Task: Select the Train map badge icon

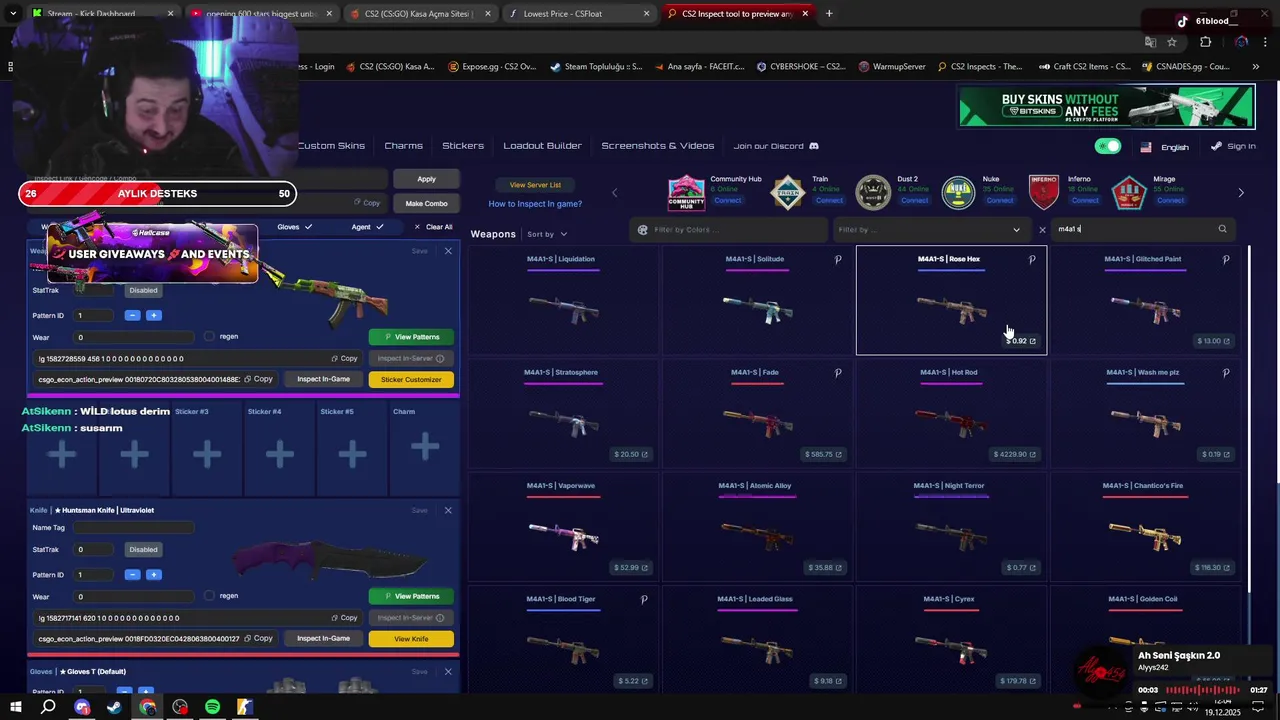Action: click(787, 192)
